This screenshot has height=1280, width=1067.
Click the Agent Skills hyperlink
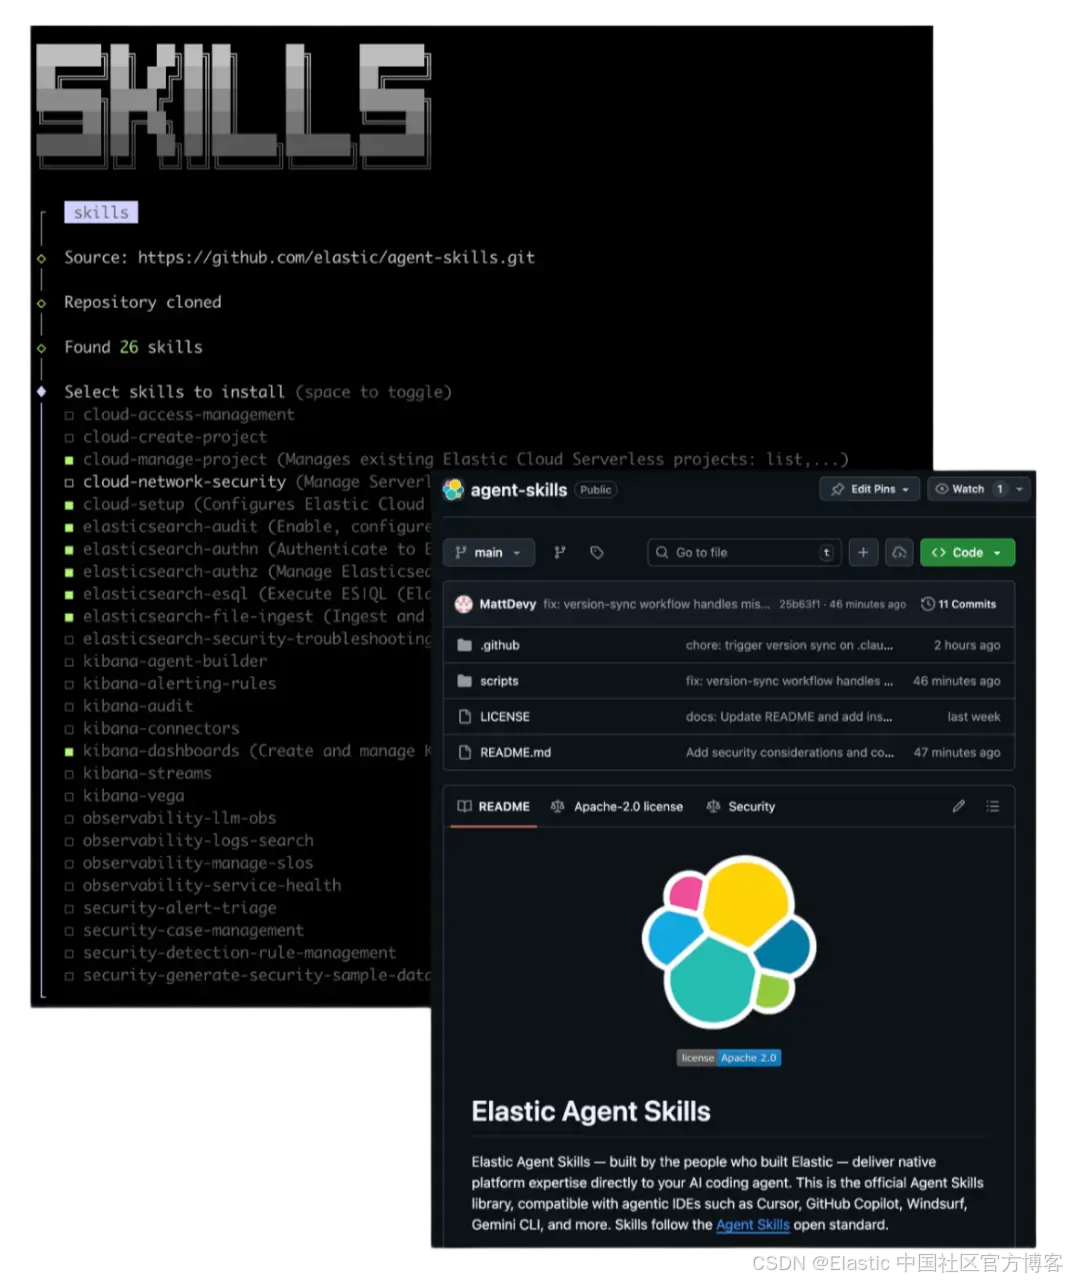[x=753, y=1225]
